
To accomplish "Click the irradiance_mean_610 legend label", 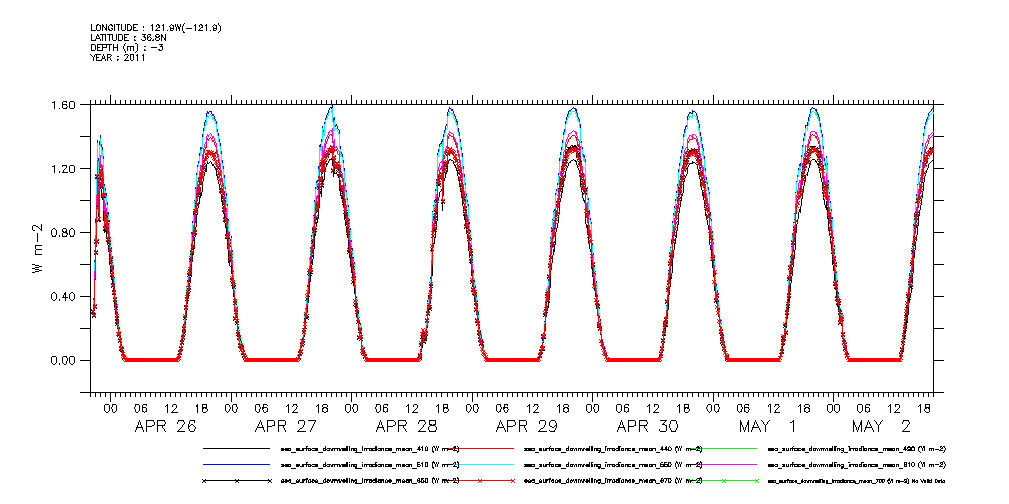I will 857,464.
